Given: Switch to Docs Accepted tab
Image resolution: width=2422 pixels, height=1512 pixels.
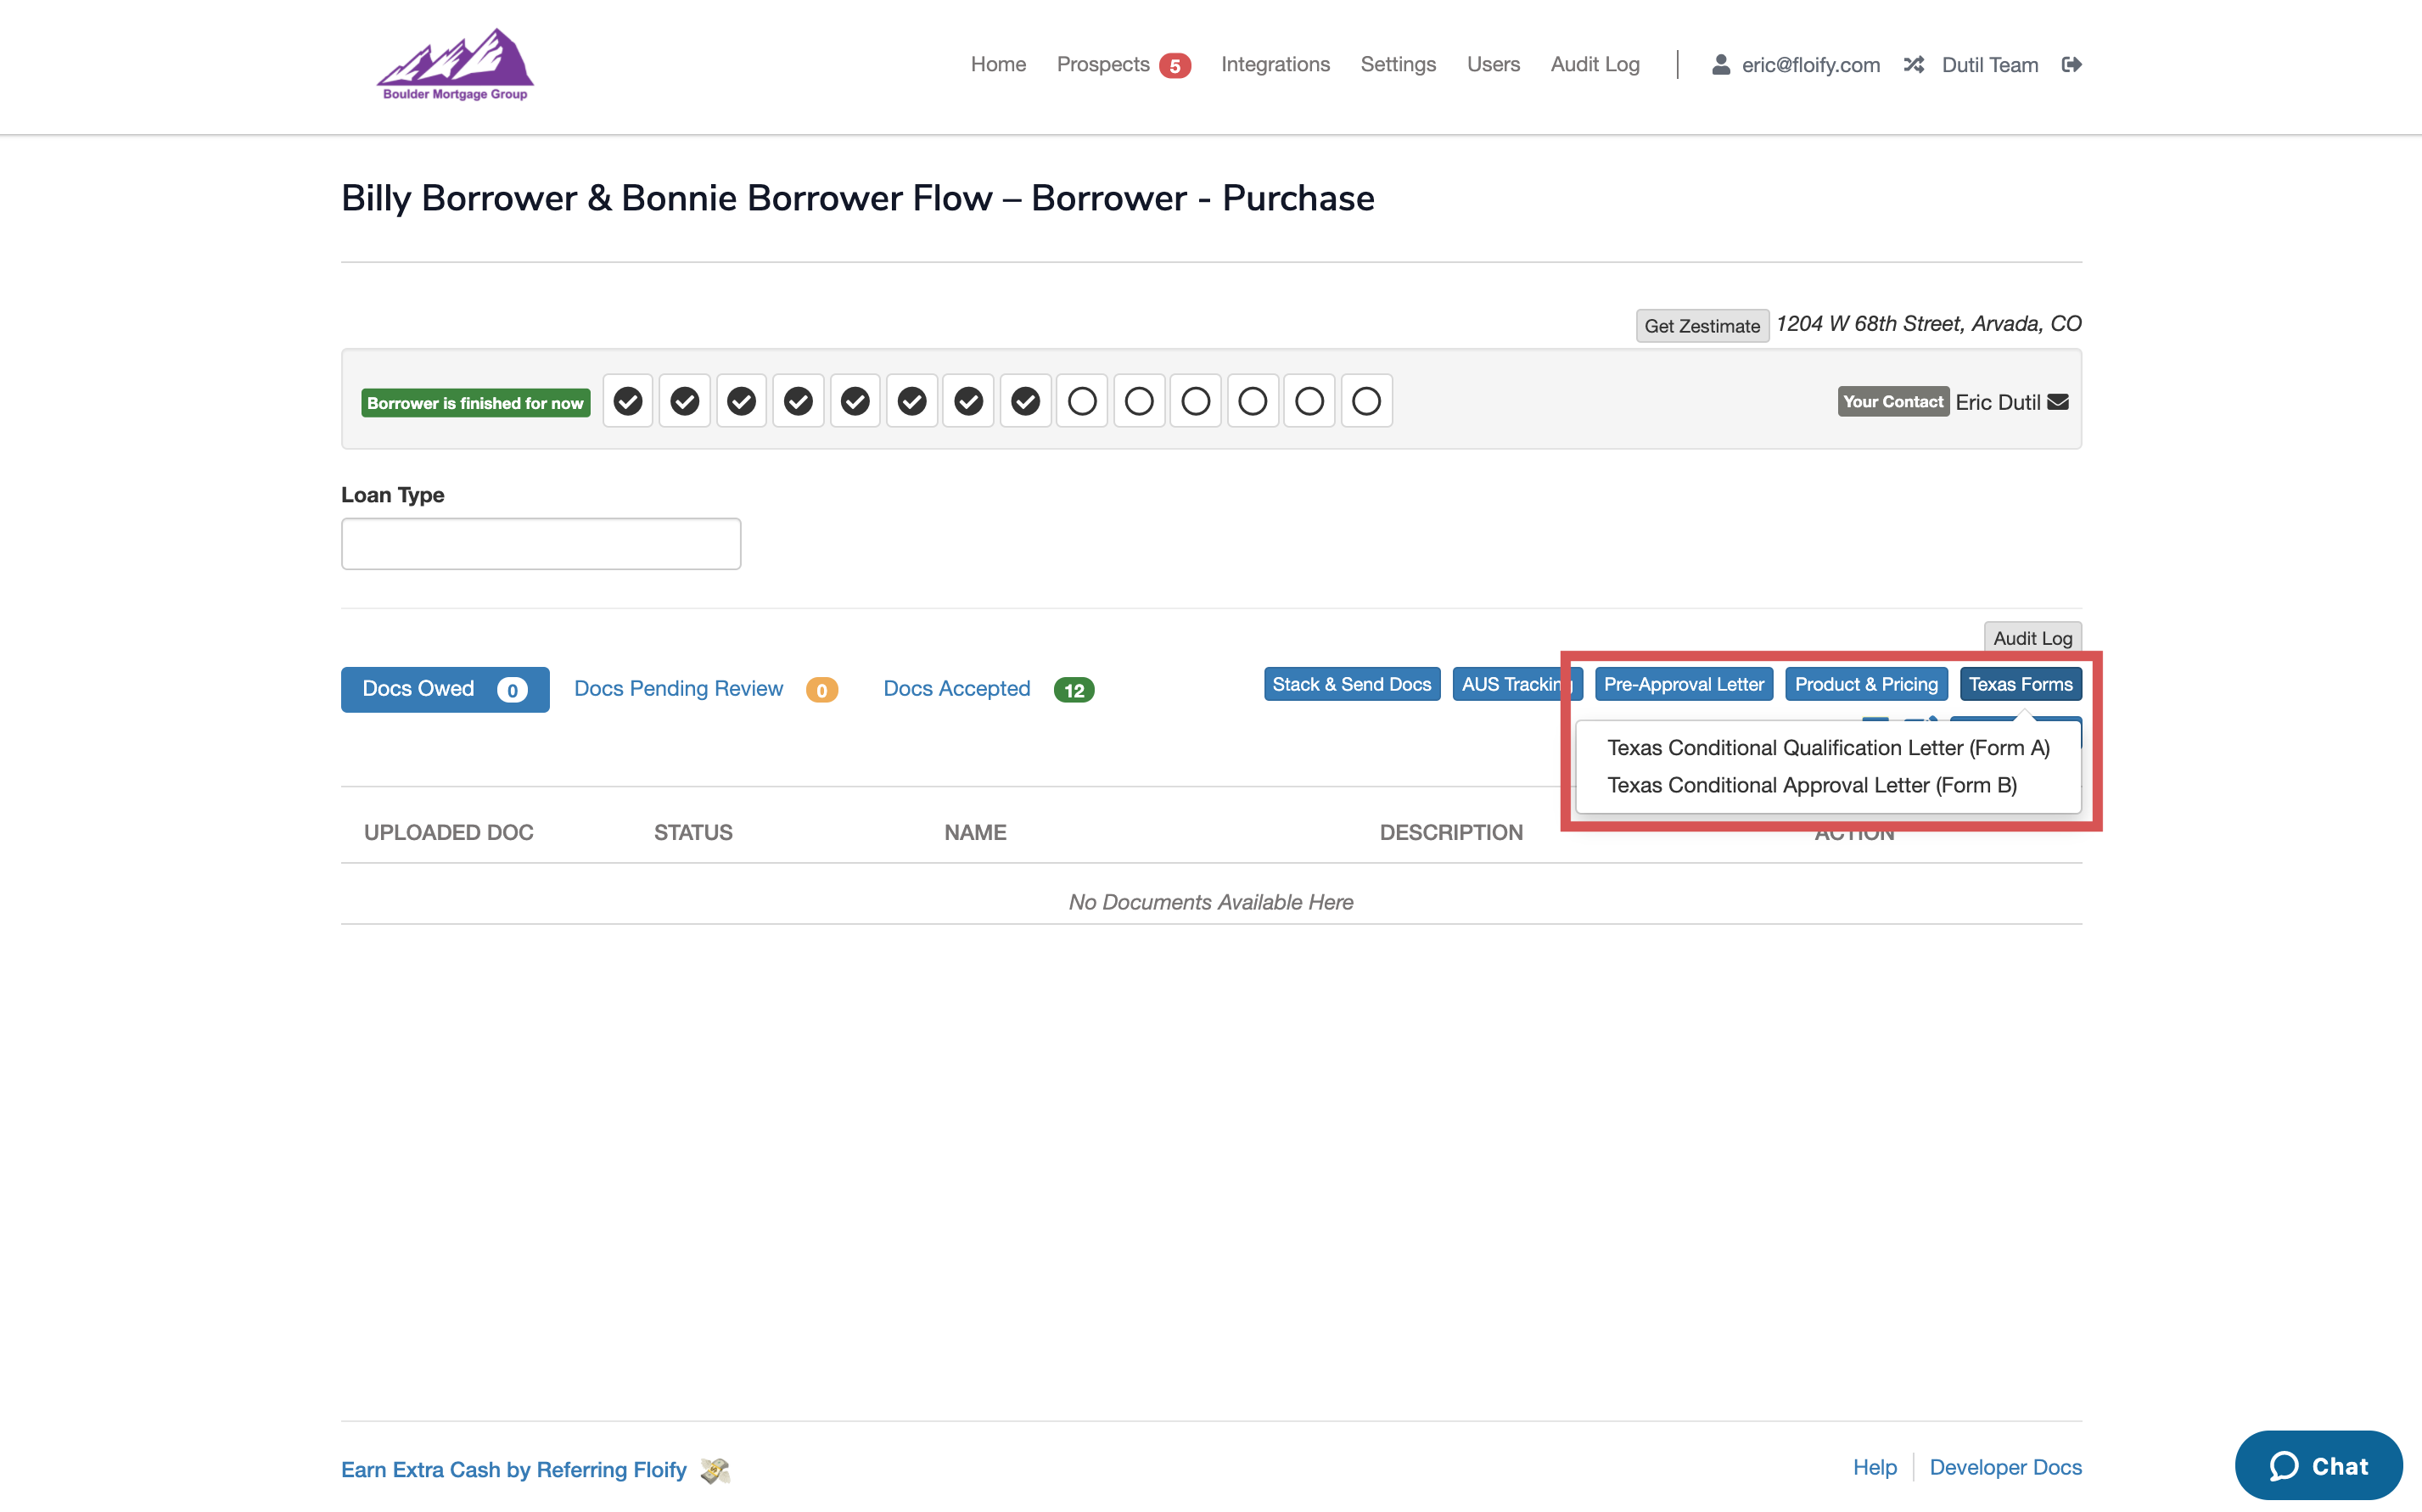Looking at the screenshot, I should click(956, 689).
